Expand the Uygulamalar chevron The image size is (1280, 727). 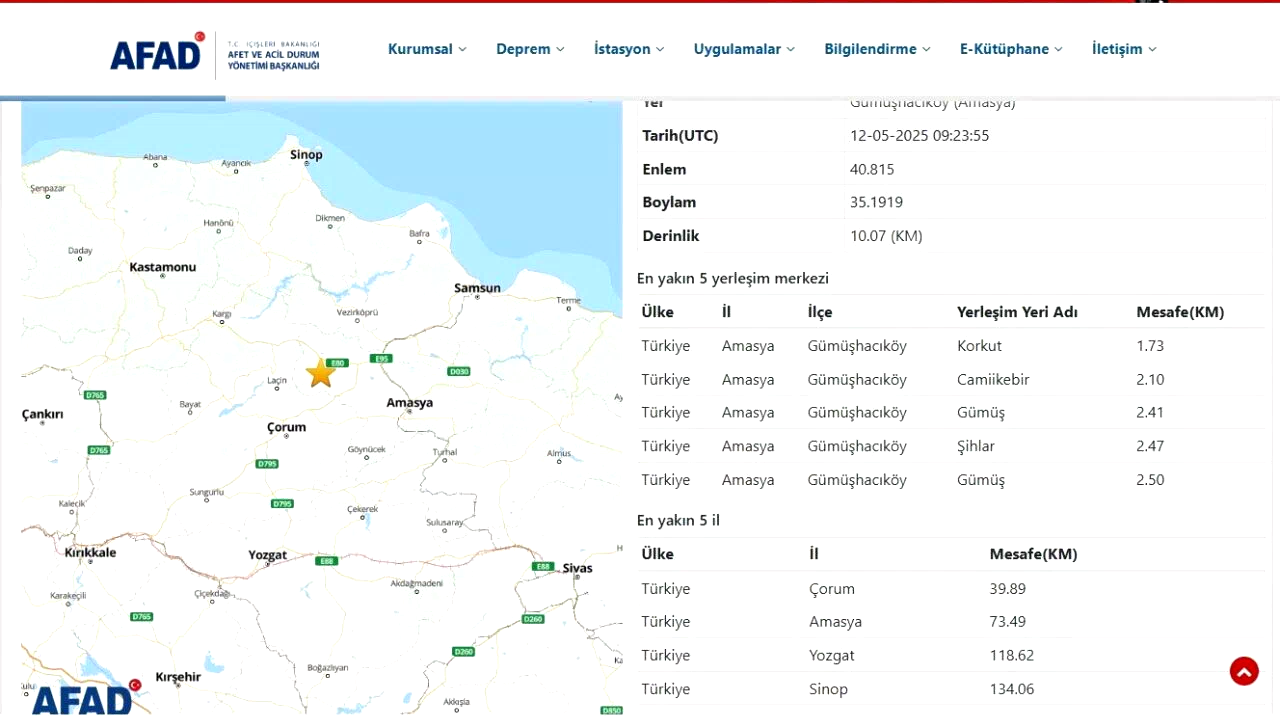pos(790,49)
